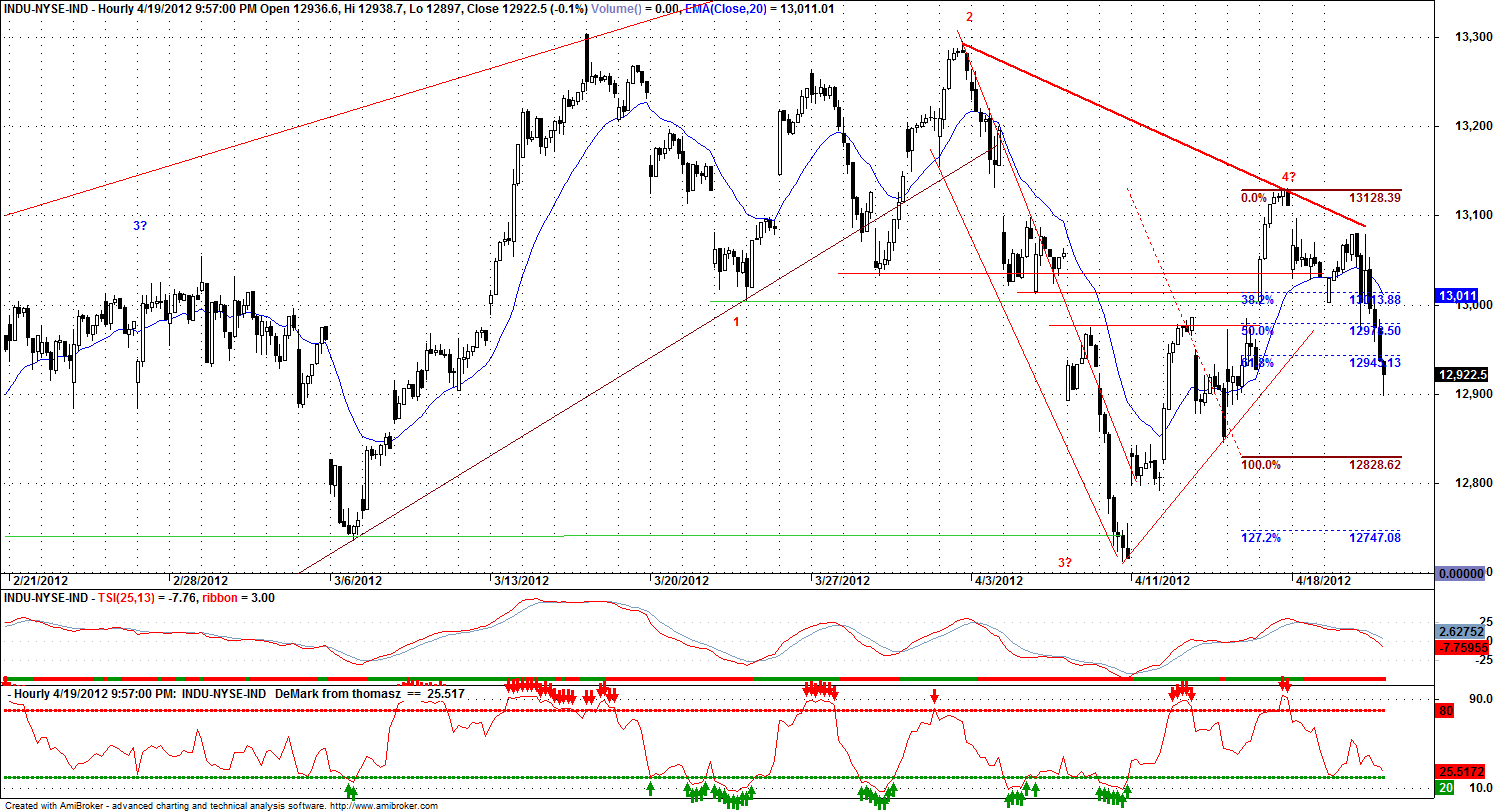Click the 10.0 label on the DeMark axis
Image resolution: width=1495 pixels, height=812 pixels.
click(1480, 788)
